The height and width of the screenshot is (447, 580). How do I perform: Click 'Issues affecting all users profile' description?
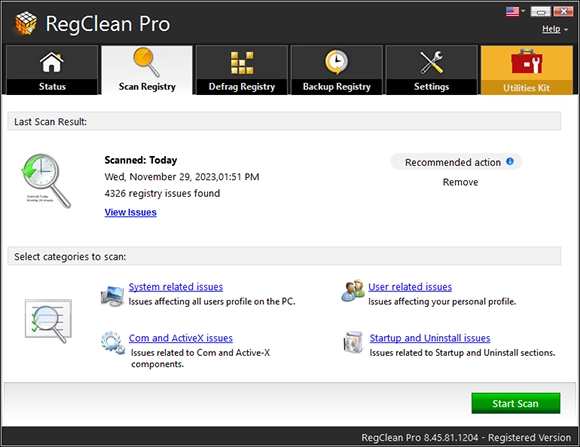pos(212,302)
